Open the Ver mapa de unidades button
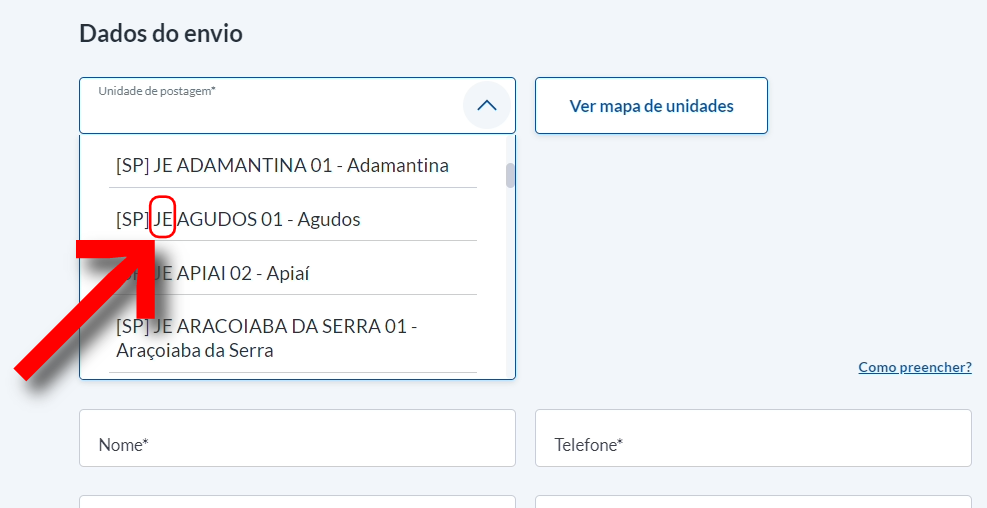Viewport: 987px width, 508px height. [x=651, y=106]
